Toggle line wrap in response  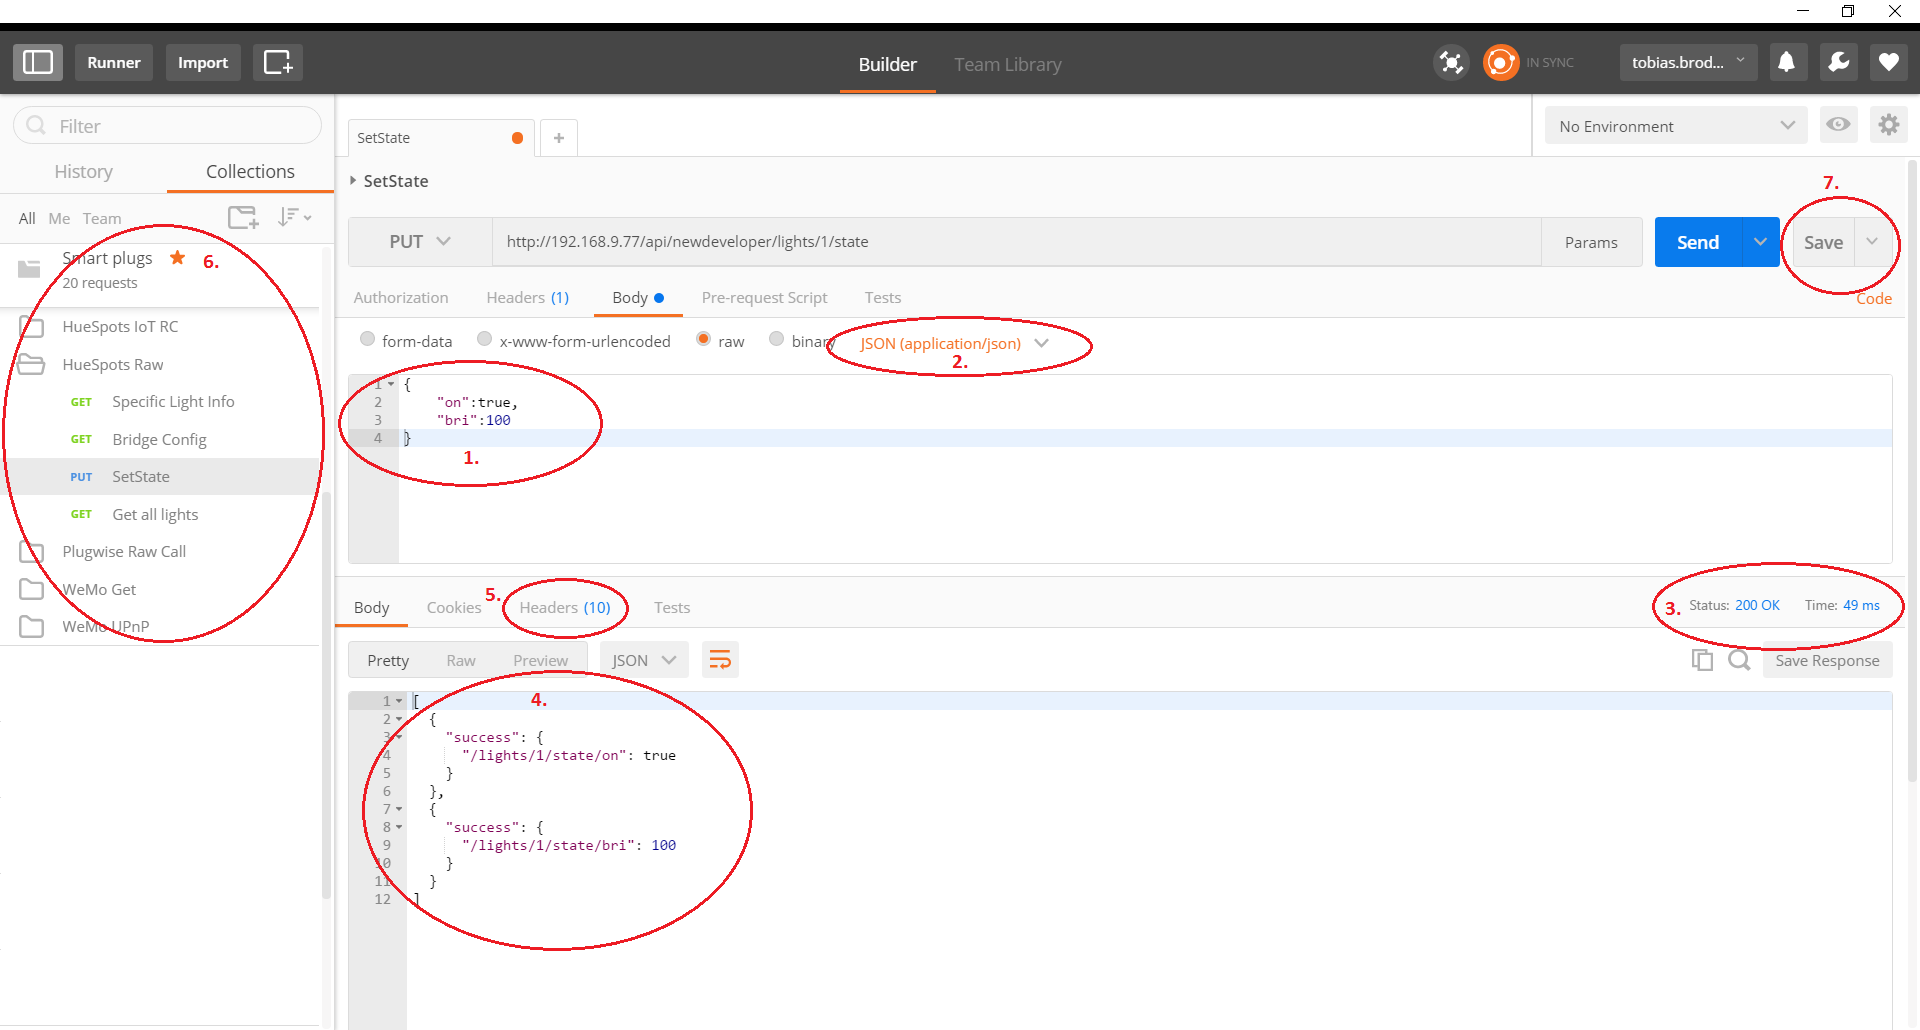(x=720, y=660)
